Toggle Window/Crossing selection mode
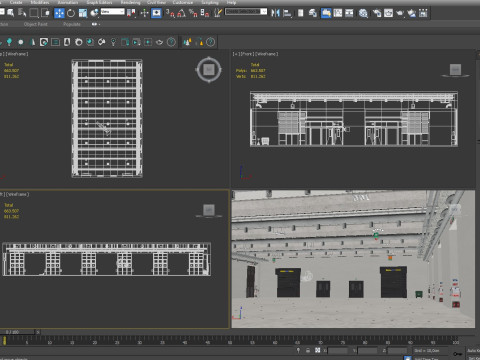 [45, 13]
